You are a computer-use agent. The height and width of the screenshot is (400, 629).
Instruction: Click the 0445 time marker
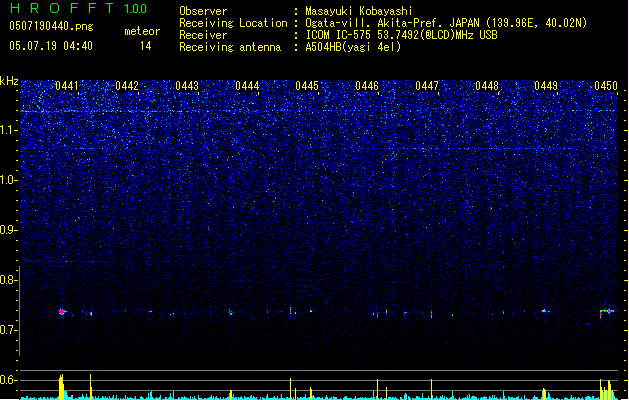tap(307, 86)
